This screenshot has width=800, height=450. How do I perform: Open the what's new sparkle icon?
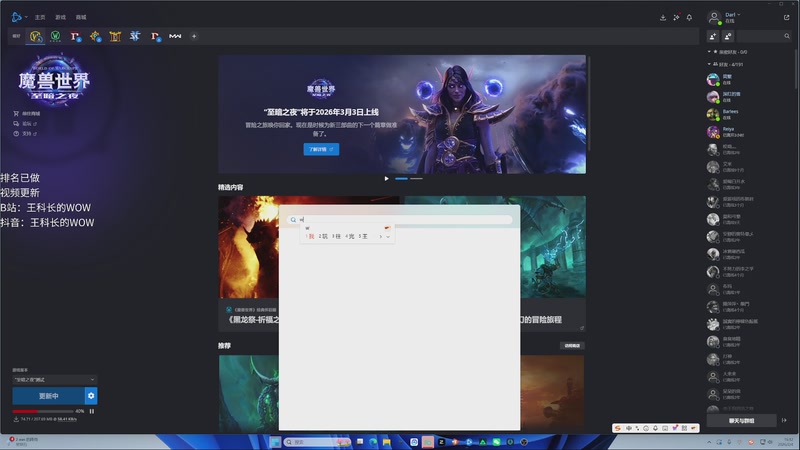[x=676, y=17]
